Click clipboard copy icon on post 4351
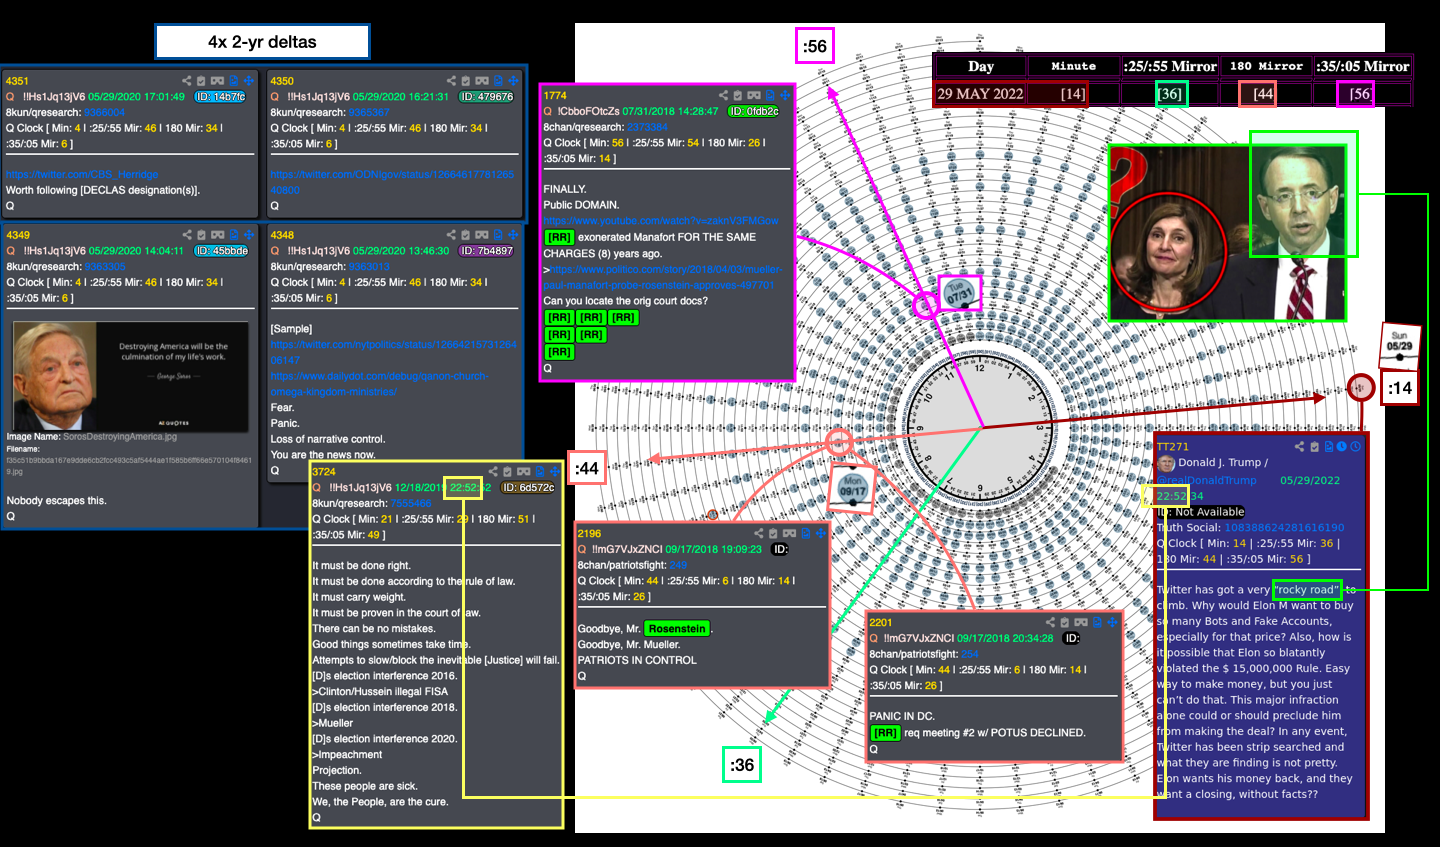 click(x=201, y=81)
